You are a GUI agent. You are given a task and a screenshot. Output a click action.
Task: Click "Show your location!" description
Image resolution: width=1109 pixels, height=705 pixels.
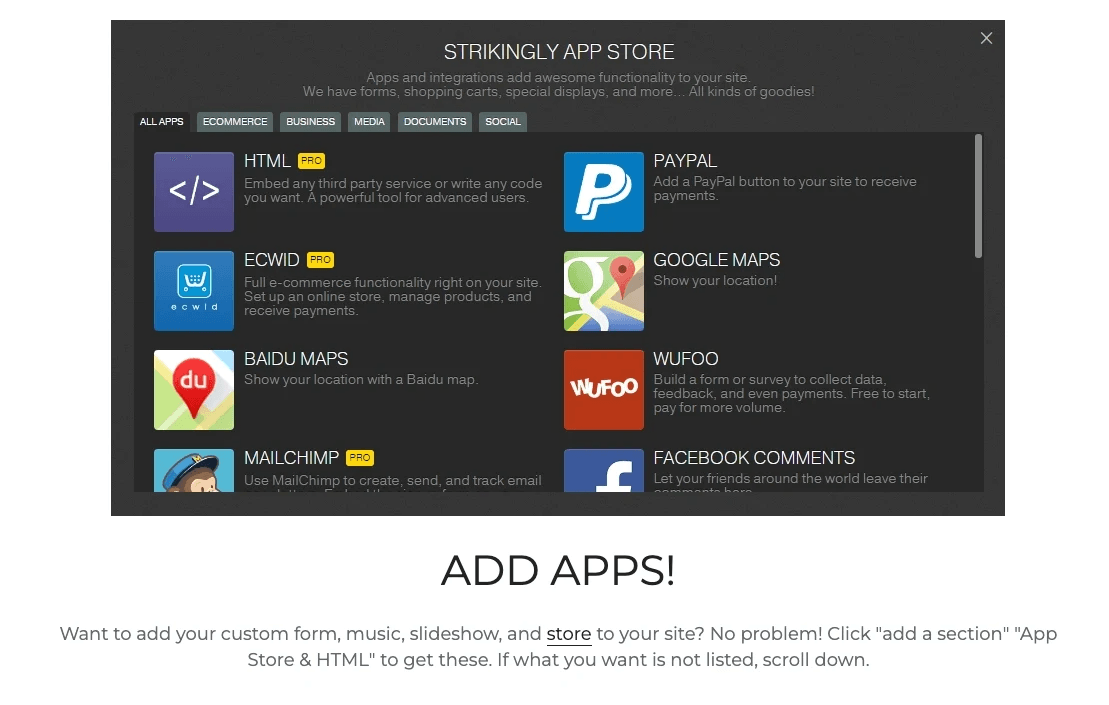pyautogui.click(x=715, y=281)
